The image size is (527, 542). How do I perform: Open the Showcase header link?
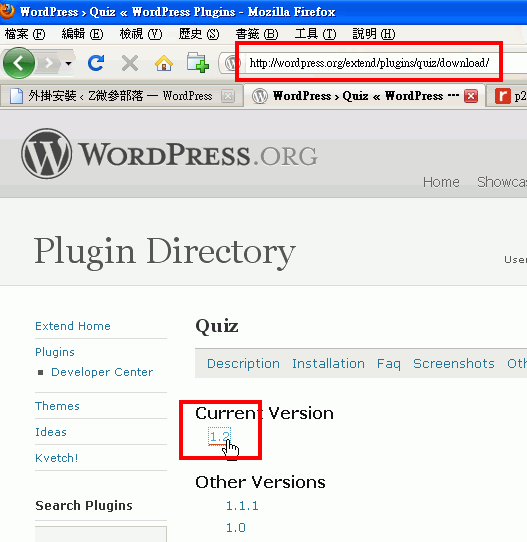(x=502, y=182)
